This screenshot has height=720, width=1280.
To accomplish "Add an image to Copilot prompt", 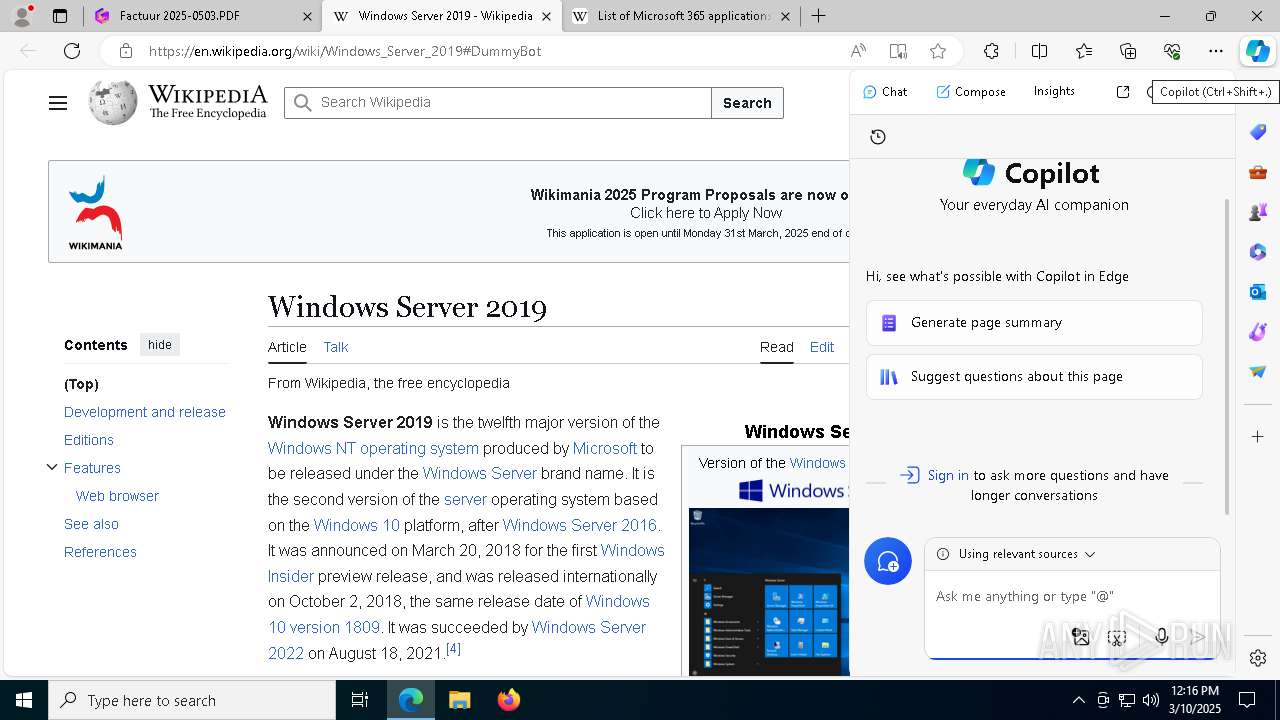I will (1080, 637).
